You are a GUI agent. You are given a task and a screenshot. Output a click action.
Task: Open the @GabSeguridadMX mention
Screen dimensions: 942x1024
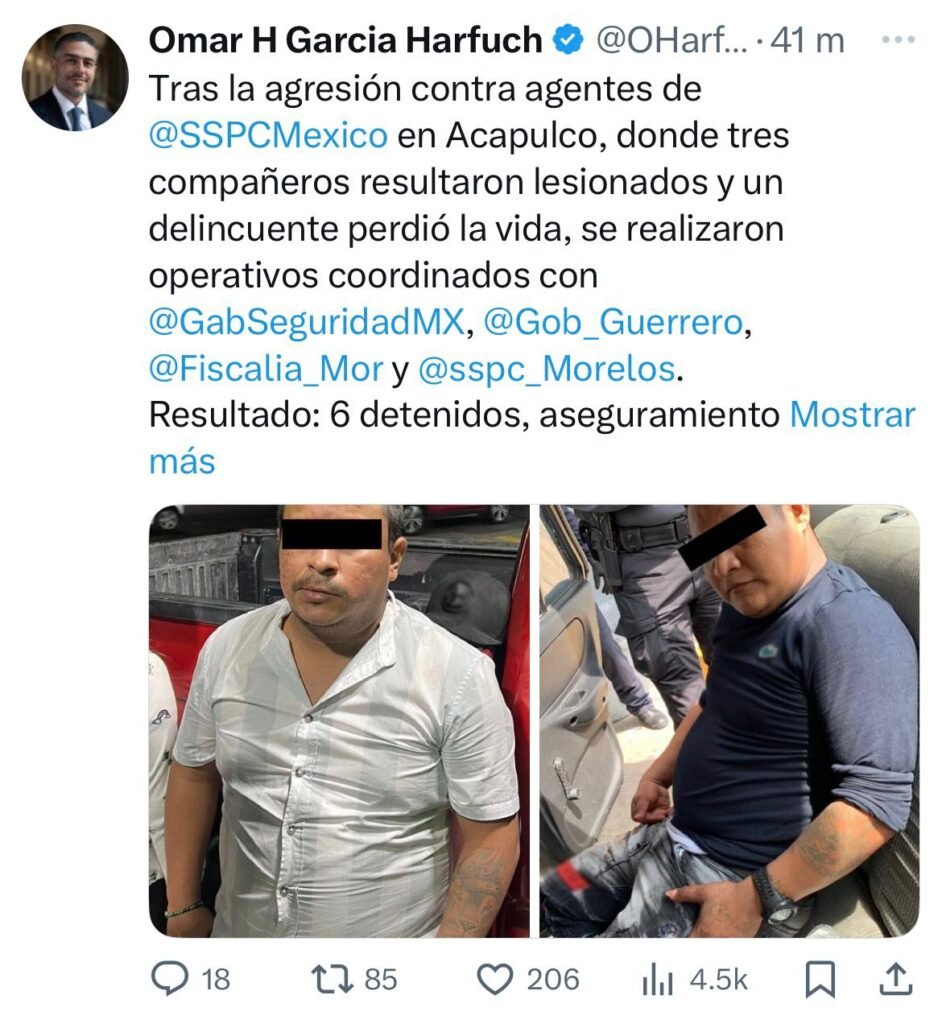306,322
